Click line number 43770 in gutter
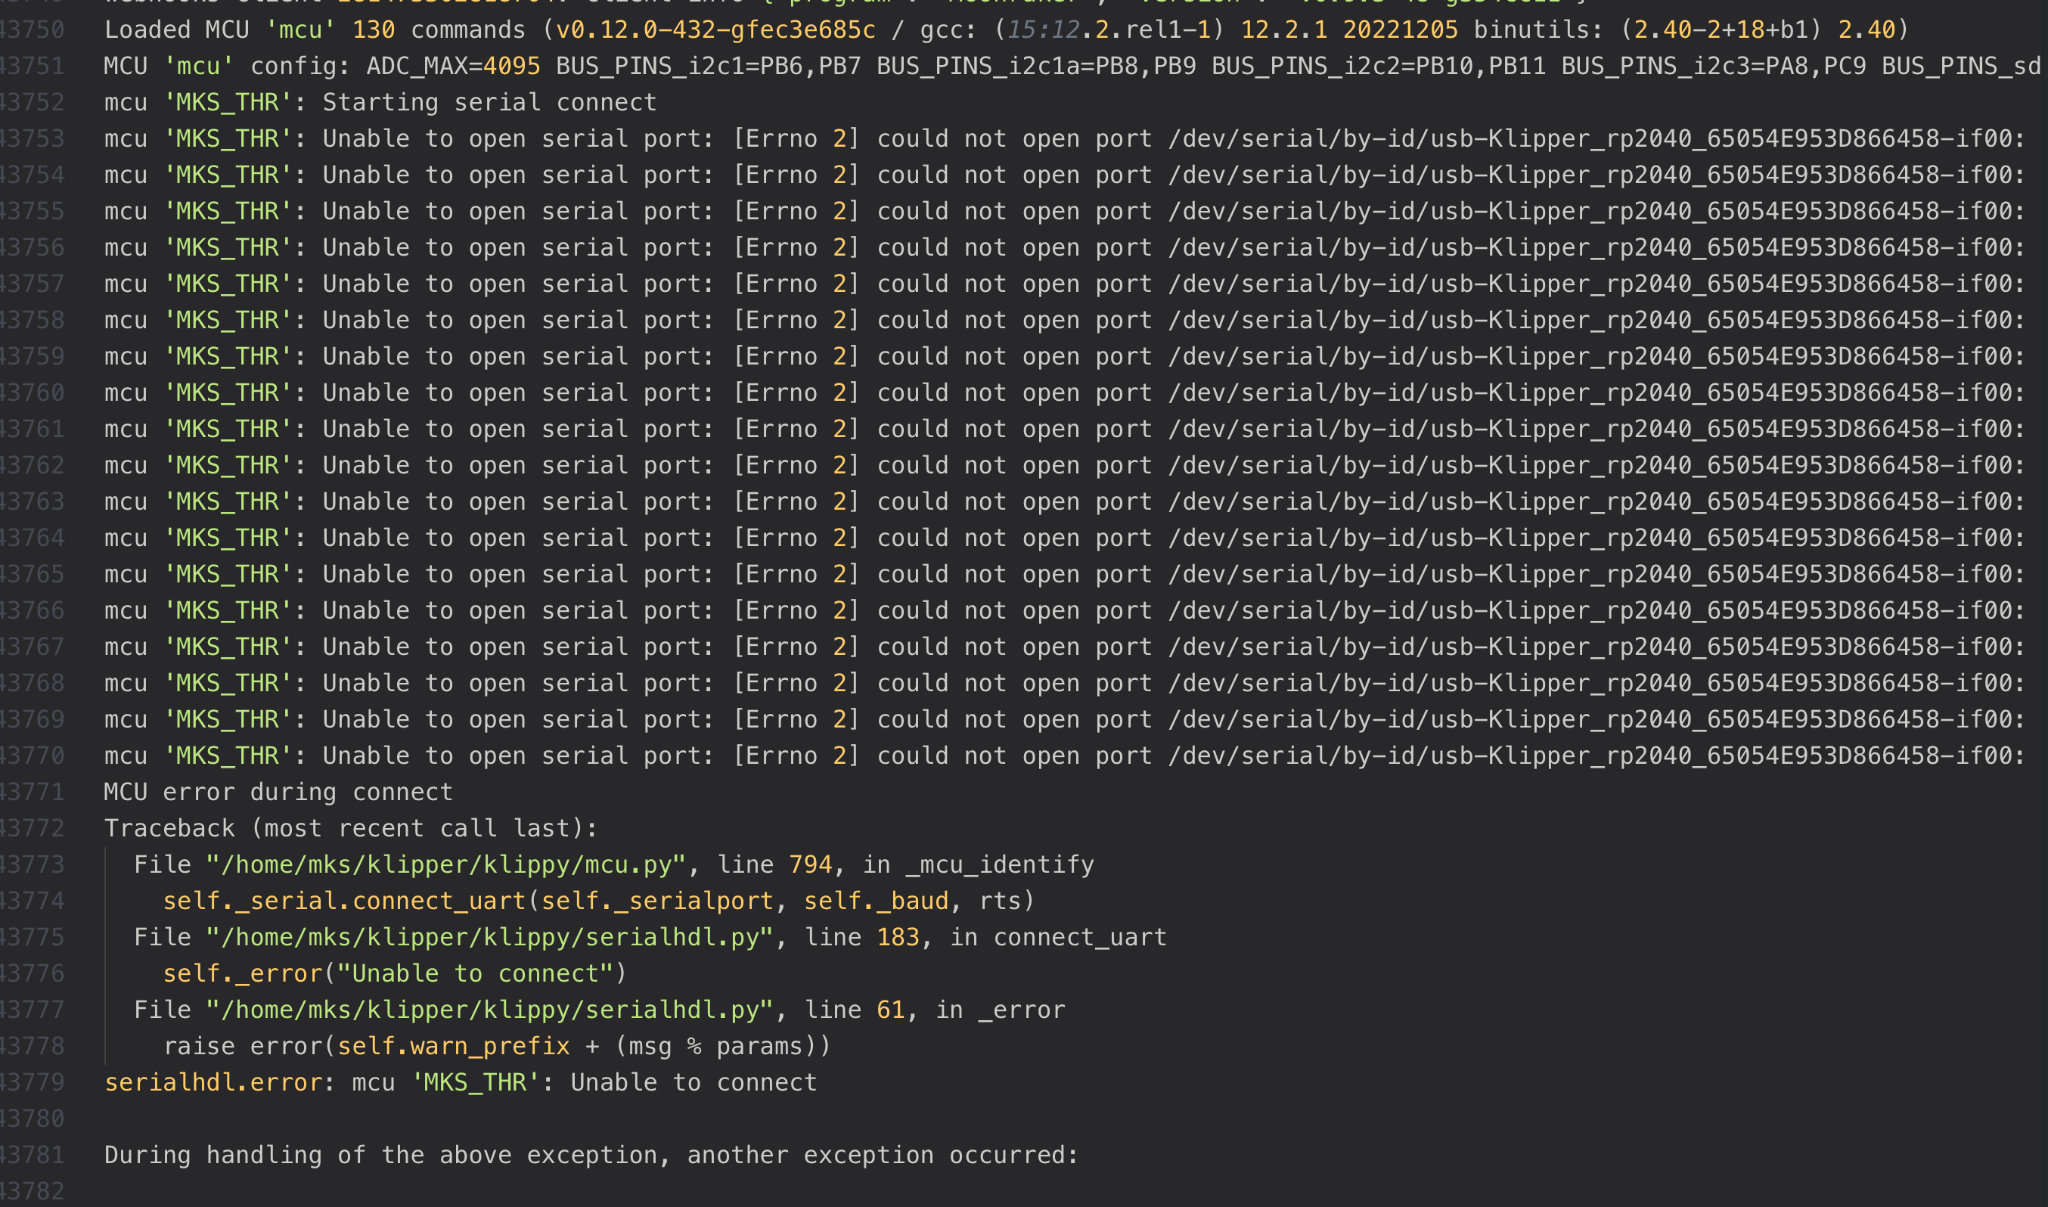The height and width of the screenshot is (1207, 2048). coord(32,756)
